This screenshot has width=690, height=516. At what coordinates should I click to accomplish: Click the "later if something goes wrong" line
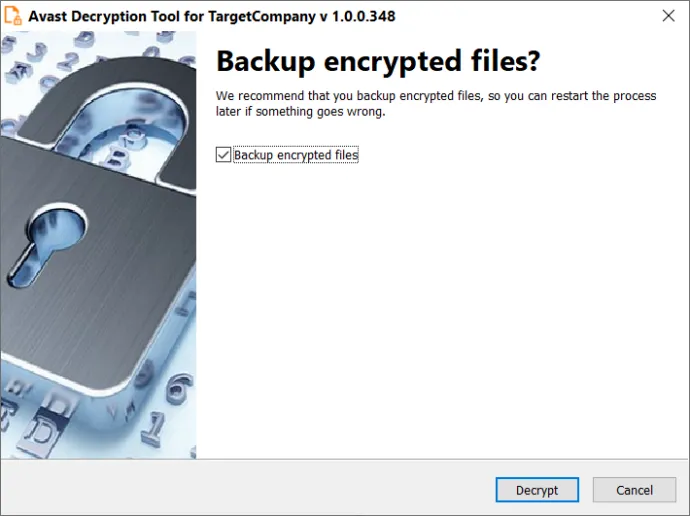(x=300, y=112)
